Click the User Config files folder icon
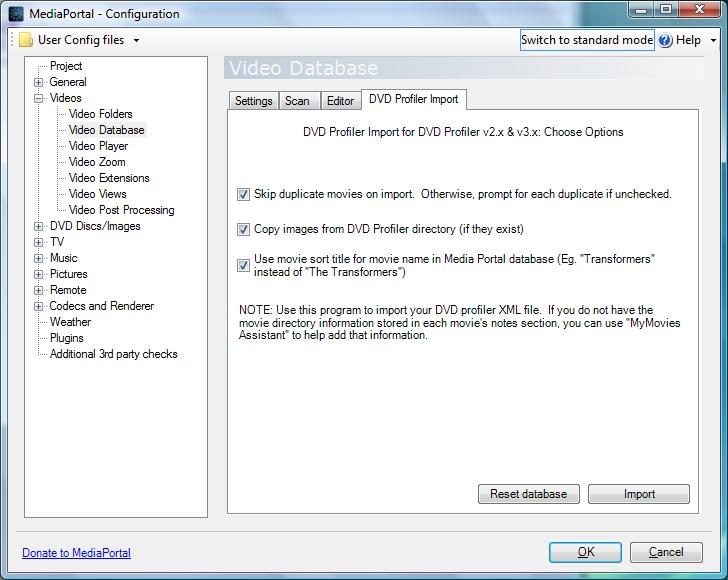Viewport: 728px width, 580px height. pos(26,41)
